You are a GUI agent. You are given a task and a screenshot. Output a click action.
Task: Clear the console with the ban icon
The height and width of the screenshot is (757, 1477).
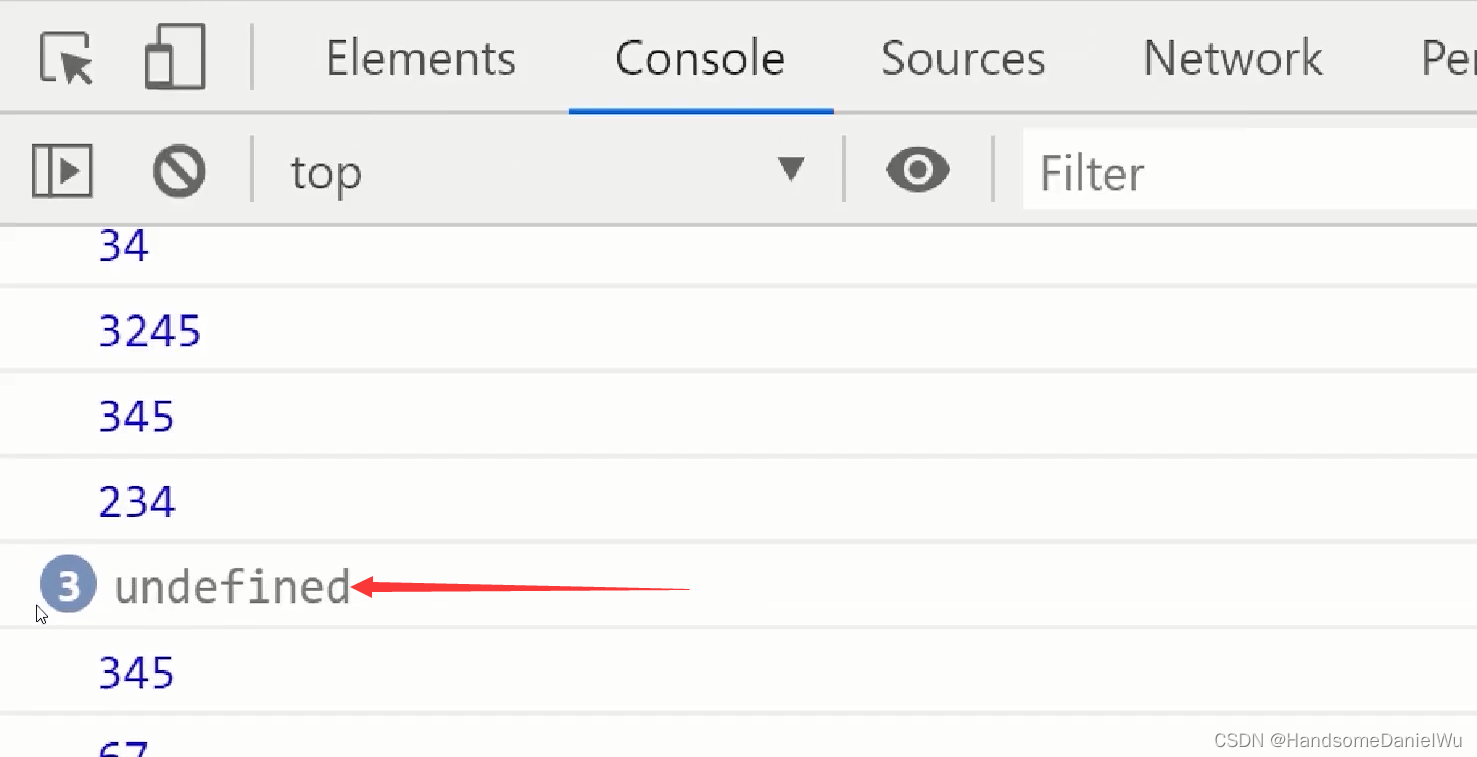(x=179, y=171)
